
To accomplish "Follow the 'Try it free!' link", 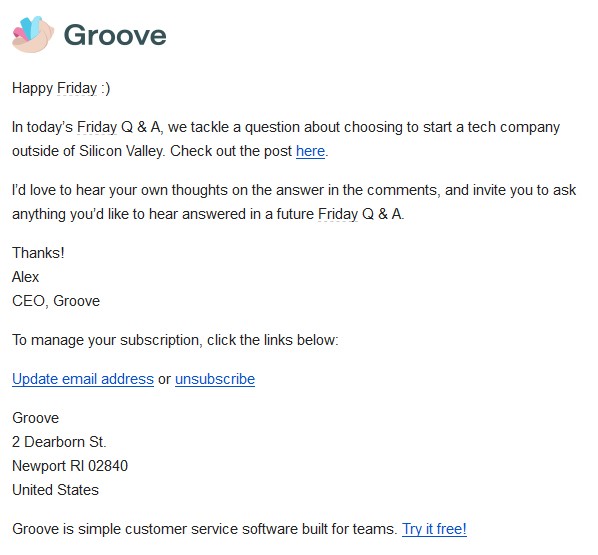I will click(434, 529).
